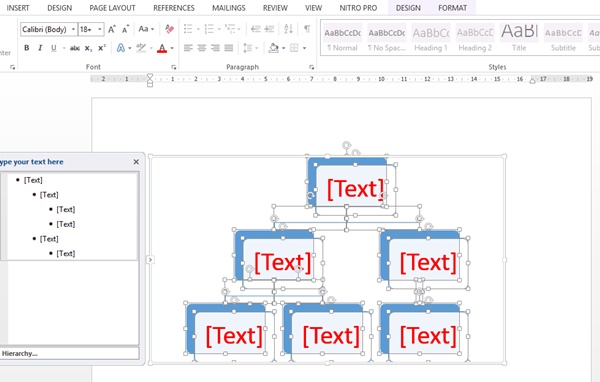Apply Shading paint bucket
This screenshot has width=600, height=382.
tap(273, 48)
